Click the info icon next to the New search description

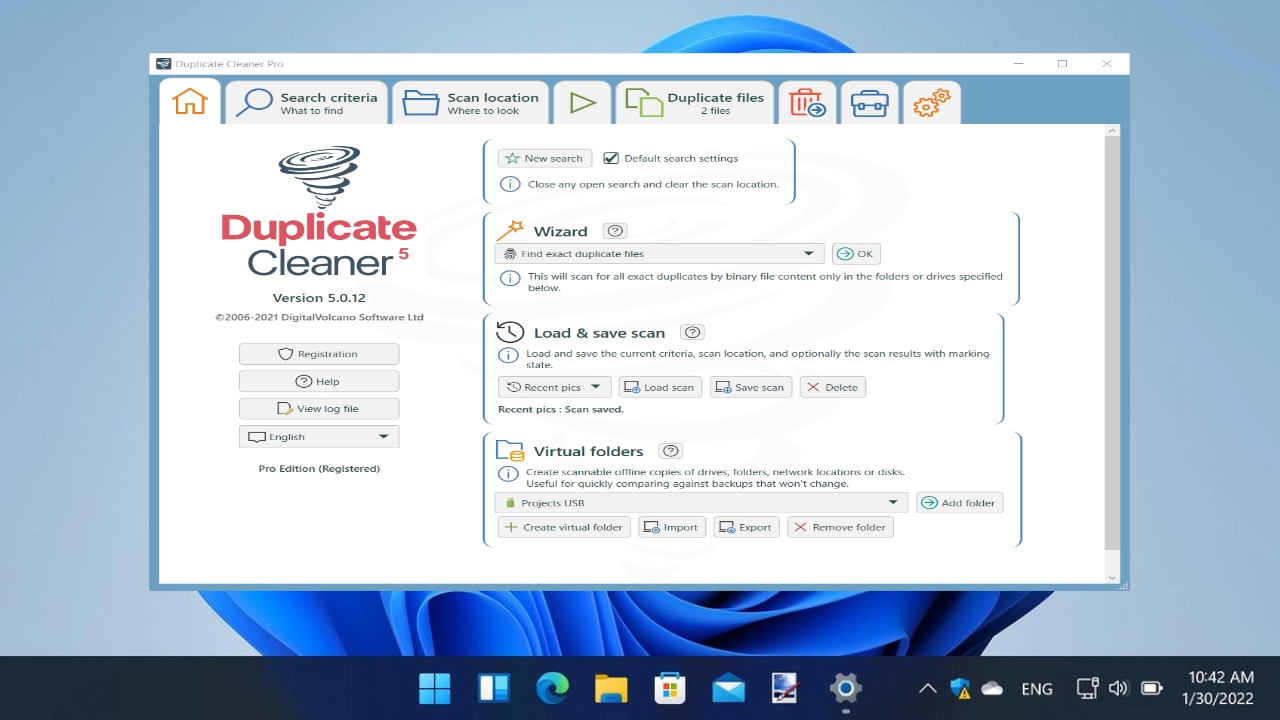[510, 184]
